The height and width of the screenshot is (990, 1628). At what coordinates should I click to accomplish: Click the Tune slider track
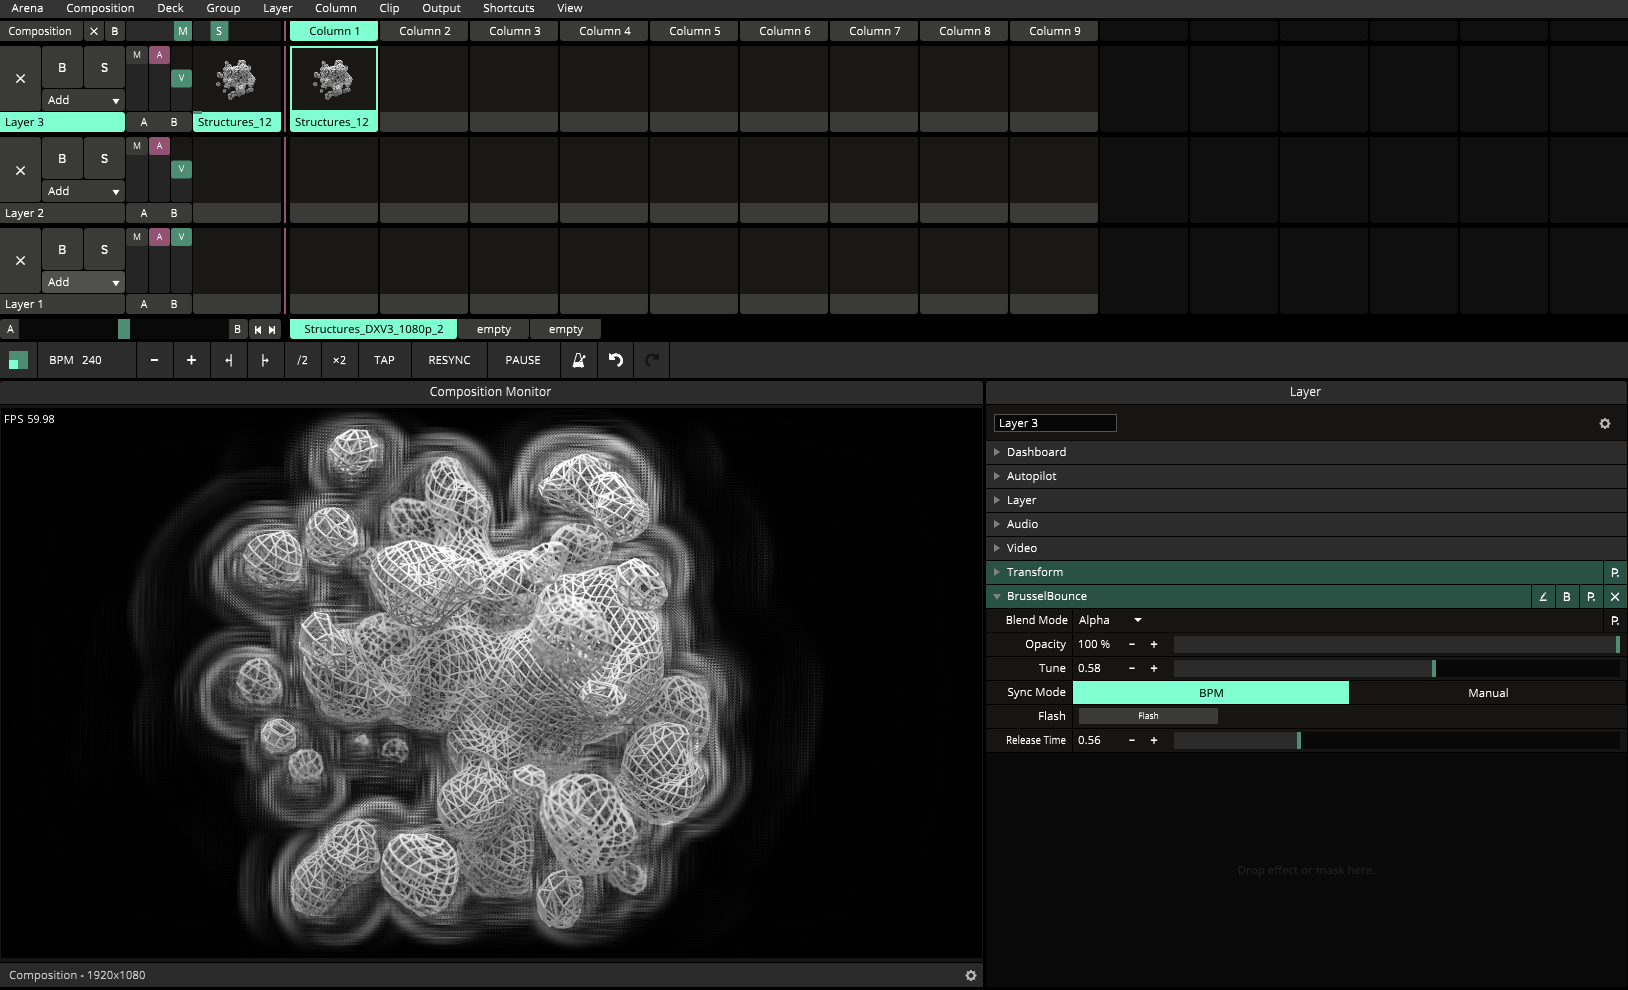tap(1396, 668)
